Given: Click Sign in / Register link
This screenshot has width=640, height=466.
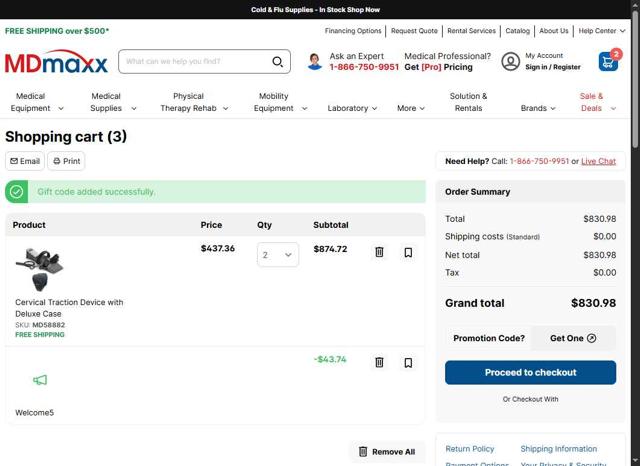Looking at the screenshot, I should (x=553, y=67).
